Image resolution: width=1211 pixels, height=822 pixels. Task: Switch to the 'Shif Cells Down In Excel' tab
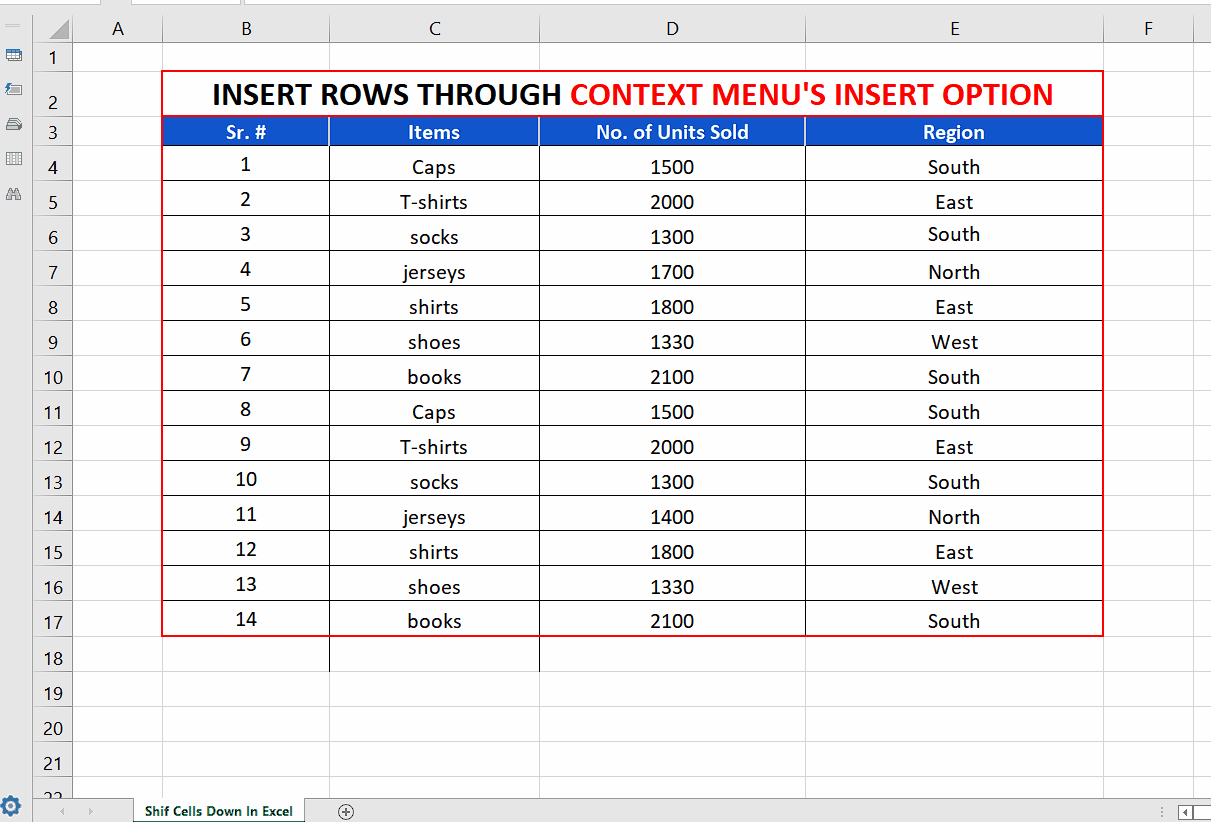pyautogui.click(x=219, y=811)
